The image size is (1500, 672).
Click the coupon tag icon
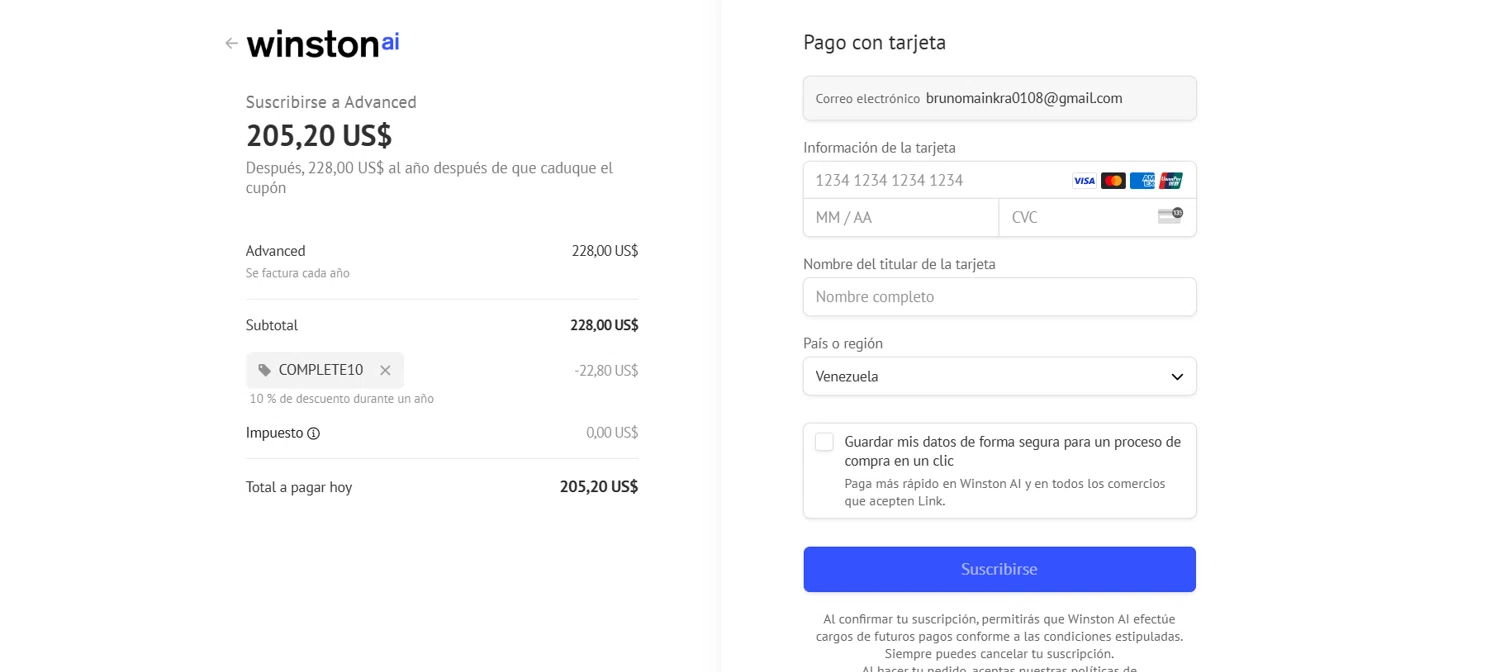pos(264,370)
